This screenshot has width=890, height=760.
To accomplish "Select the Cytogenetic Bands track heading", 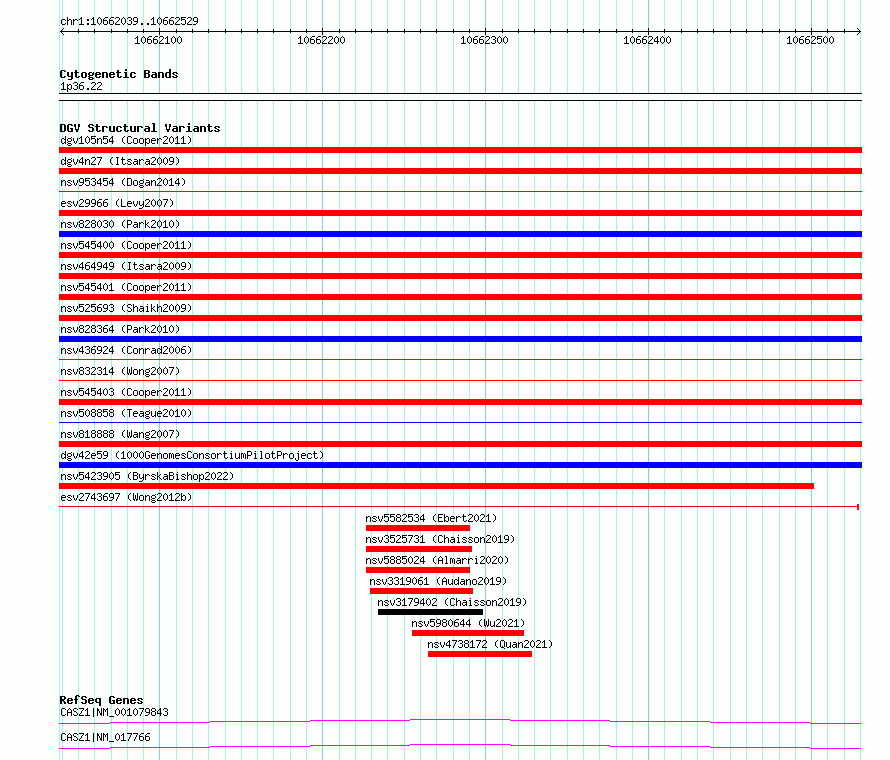I will [x=119, y=74].
